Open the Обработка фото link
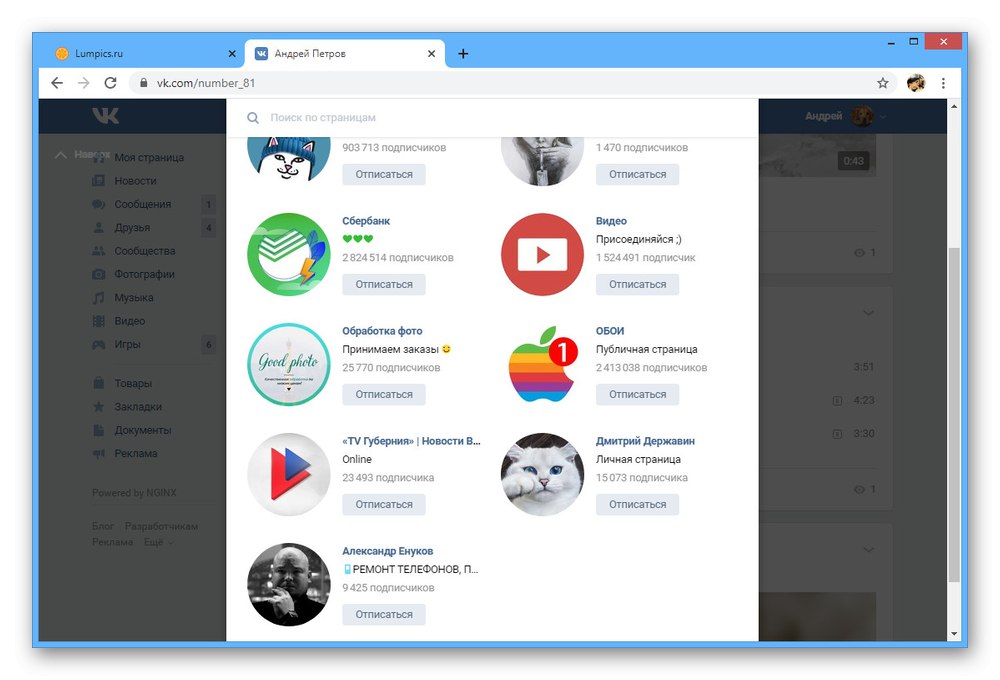 (382, 331)
